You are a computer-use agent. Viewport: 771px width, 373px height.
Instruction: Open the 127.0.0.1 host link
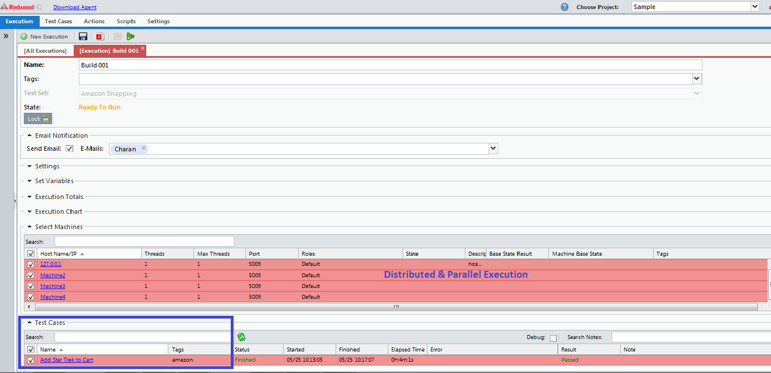(x=51, y=264)
